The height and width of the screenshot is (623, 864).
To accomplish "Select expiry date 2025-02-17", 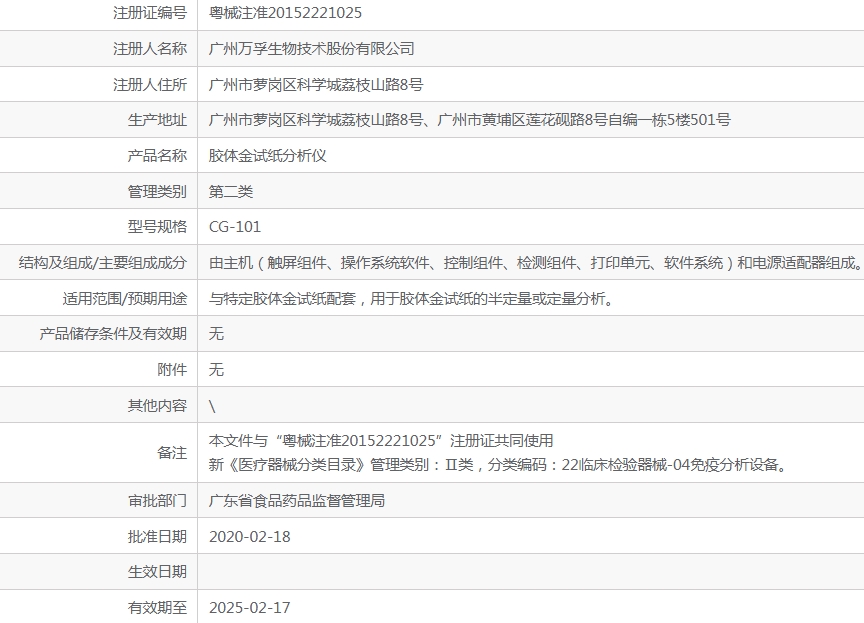I will [250, 608].
